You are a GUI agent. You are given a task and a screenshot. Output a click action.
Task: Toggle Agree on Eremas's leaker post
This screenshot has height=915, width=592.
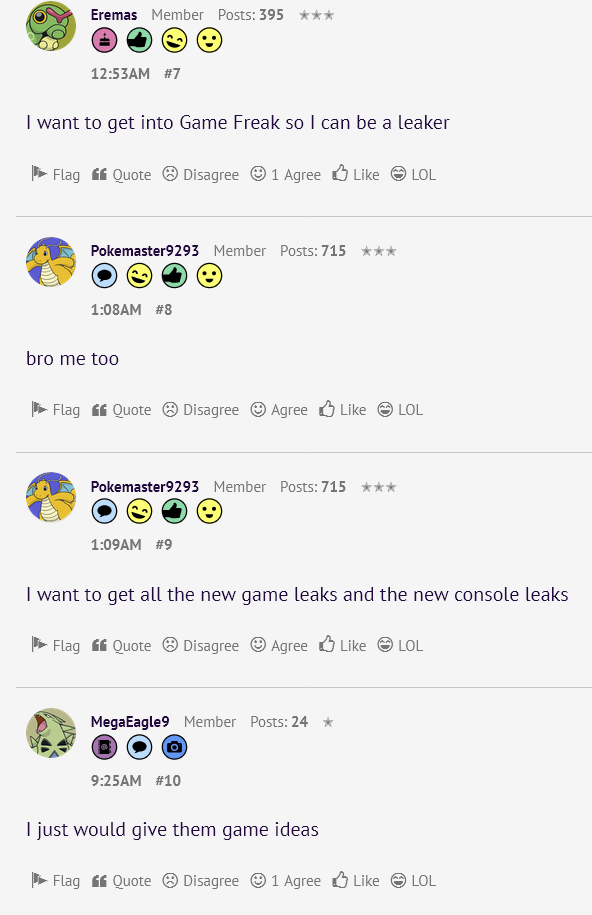285,174
